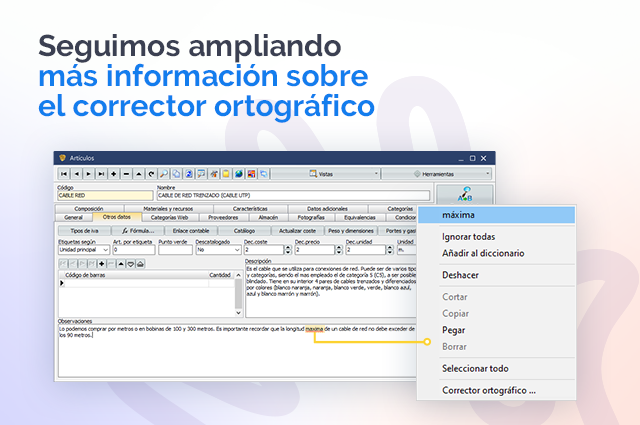The height and width of the screenshot is (425, 640).
Task: Click the print icon above barcode grid
Action: pos(142,263)
